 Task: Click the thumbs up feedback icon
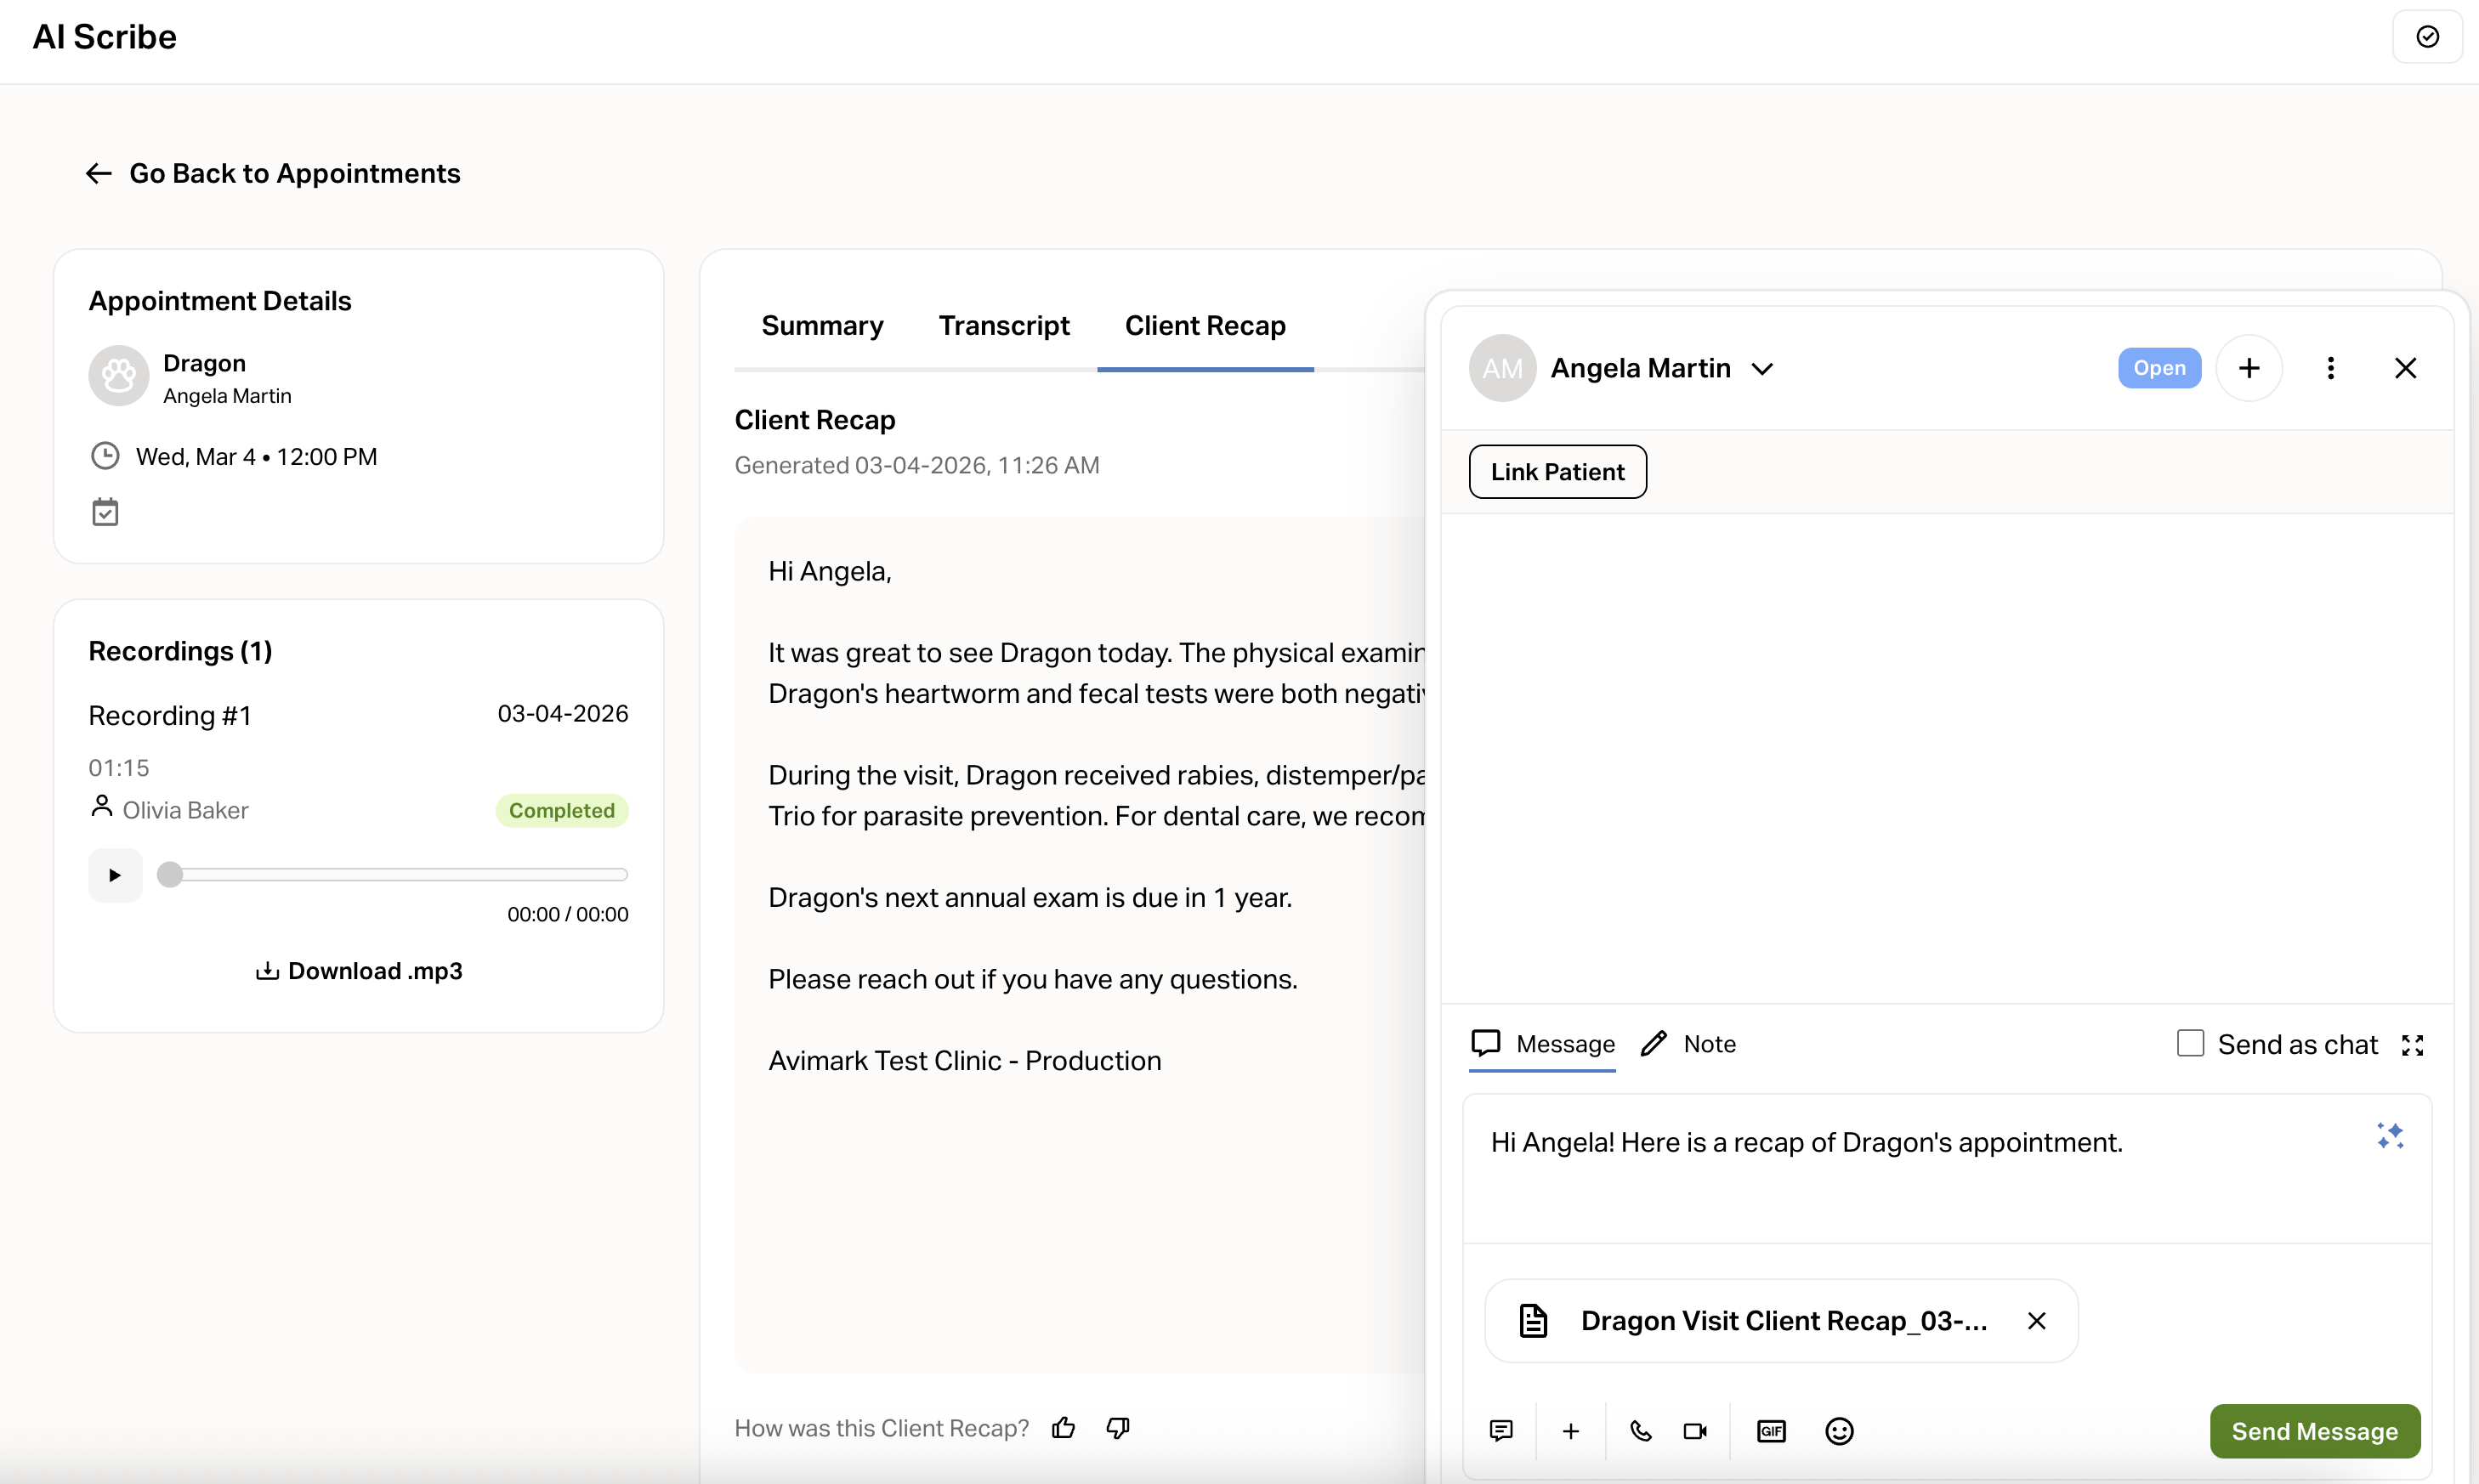click(x=1063, y=1427)
